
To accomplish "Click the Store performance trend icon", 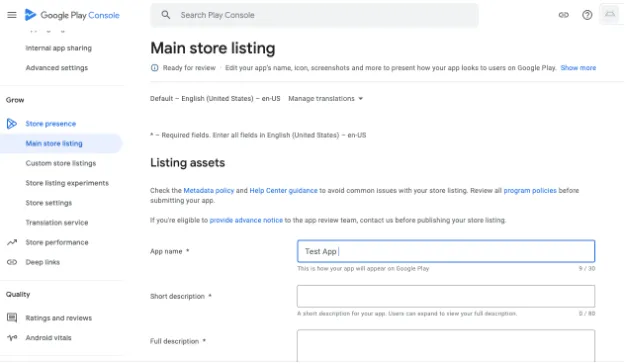I will tap(12, 242).
